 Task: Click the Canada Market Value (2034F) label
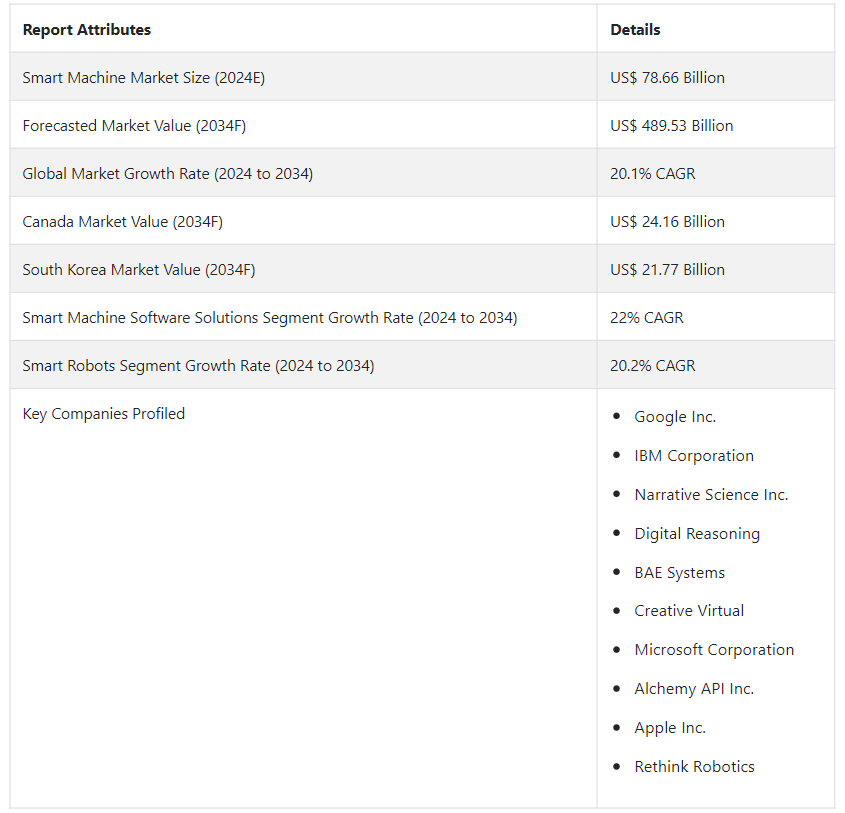tap(123, 222)
